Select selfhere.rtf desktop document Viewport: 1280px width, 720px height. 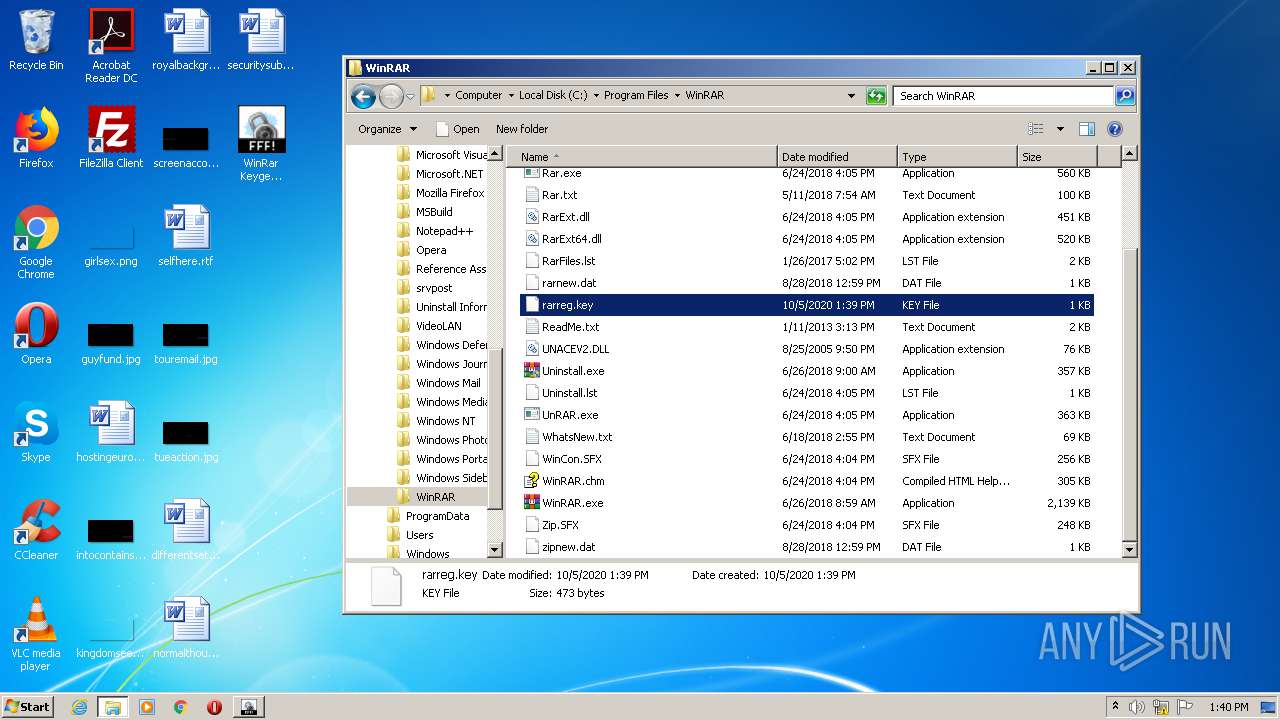[186, 236]
